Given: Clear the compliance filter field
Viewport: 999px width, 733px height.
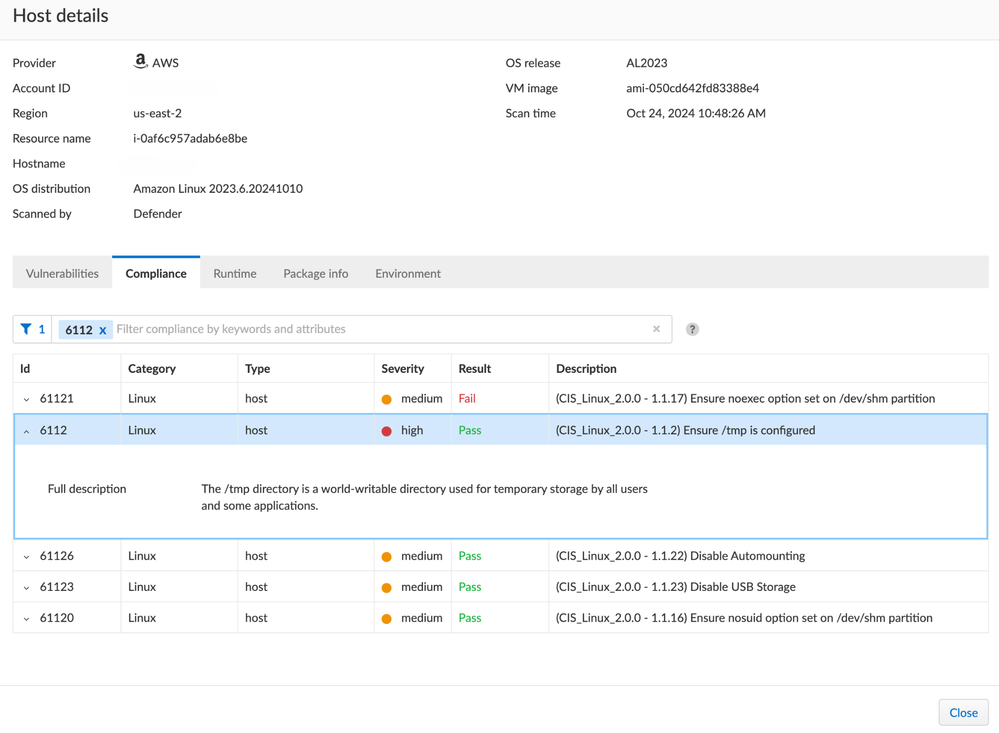Looking at the screenshot, I should pos(656,329).
